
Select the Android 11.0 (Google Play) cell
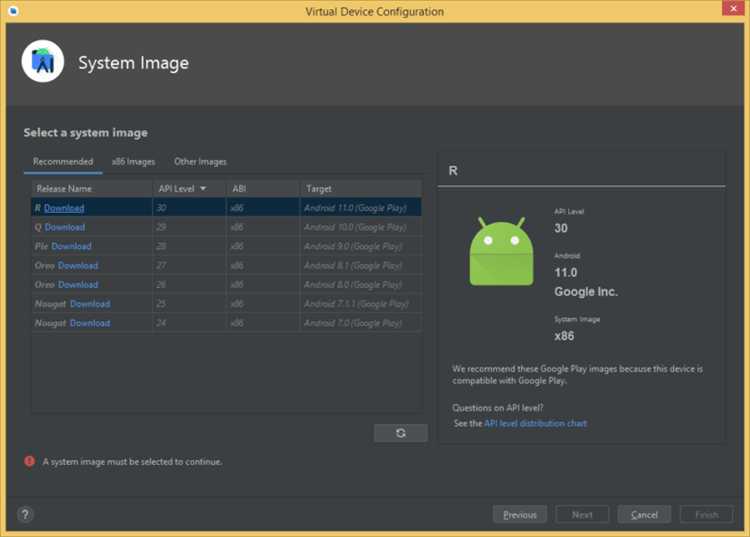[x=361, y=208]
